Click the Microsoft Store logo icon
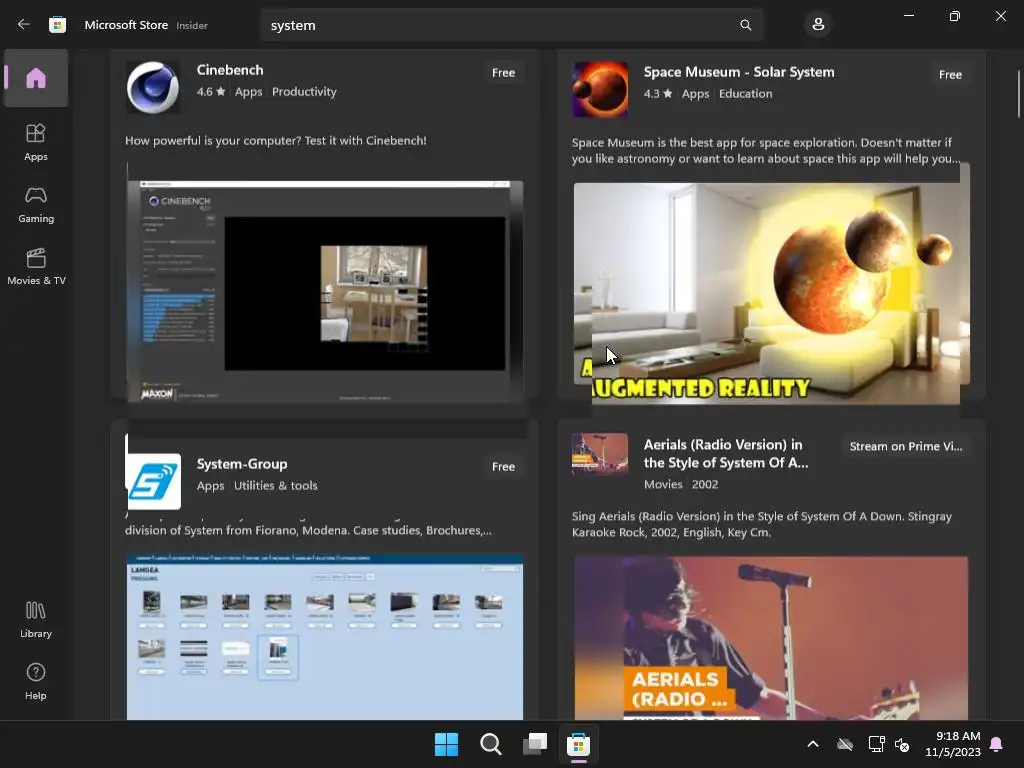This screenshot has width=1024, height=768. (57, 25)
